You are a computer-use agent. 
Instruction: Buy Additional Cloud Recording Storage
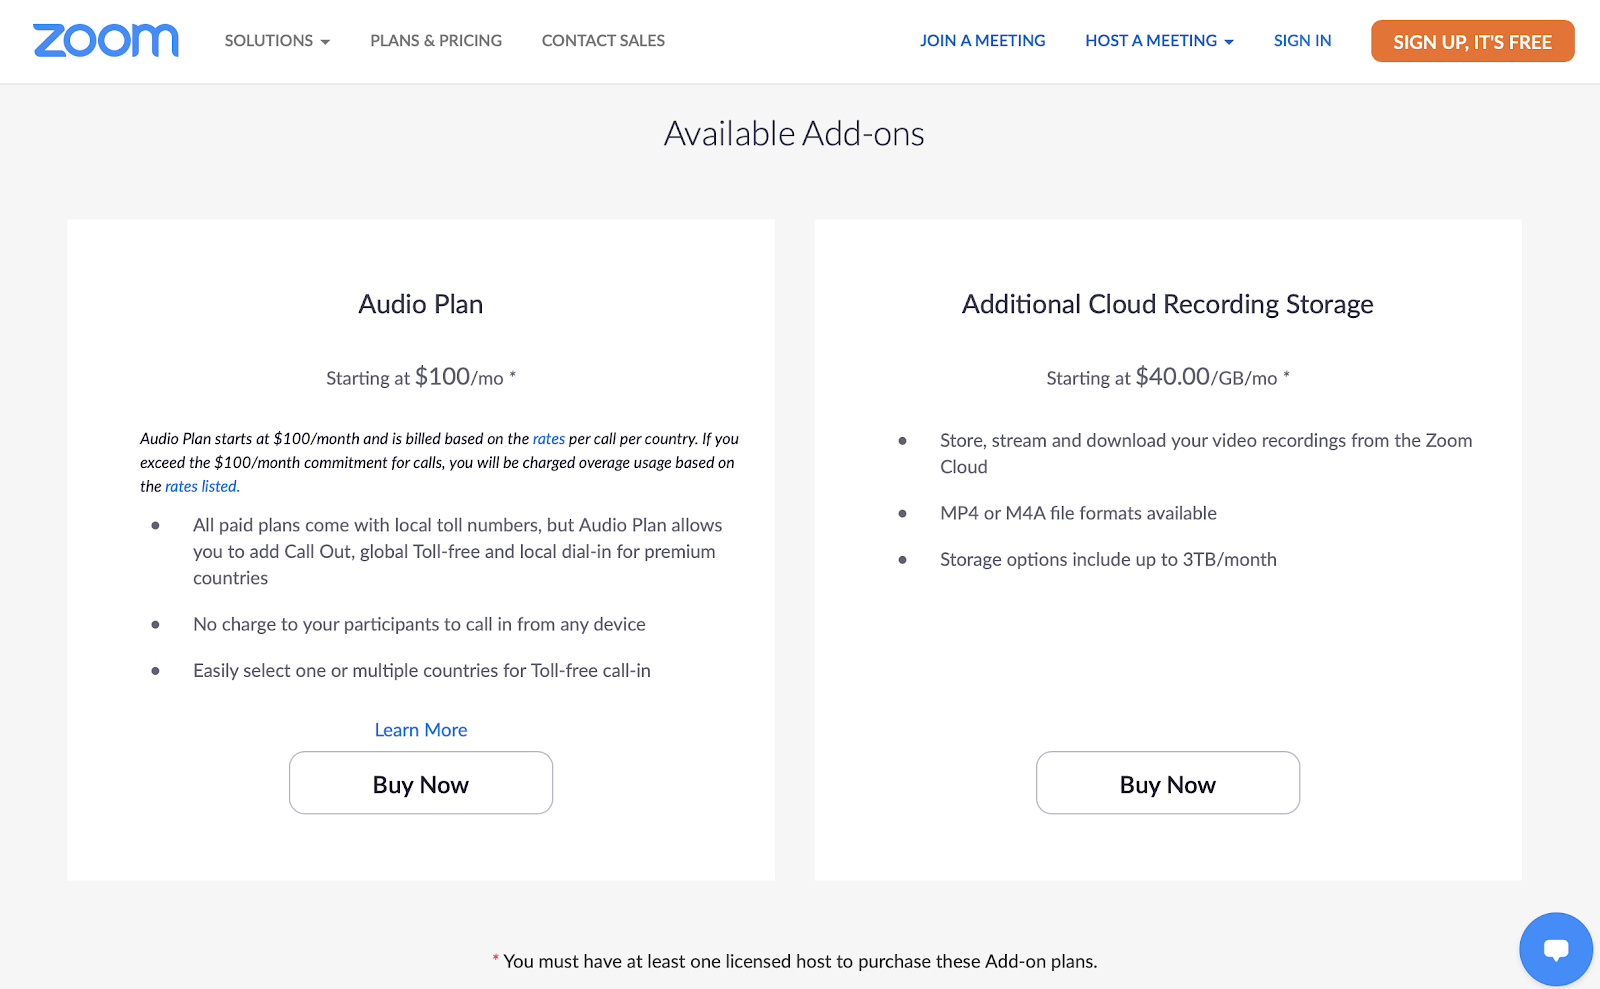[1168, 783]
